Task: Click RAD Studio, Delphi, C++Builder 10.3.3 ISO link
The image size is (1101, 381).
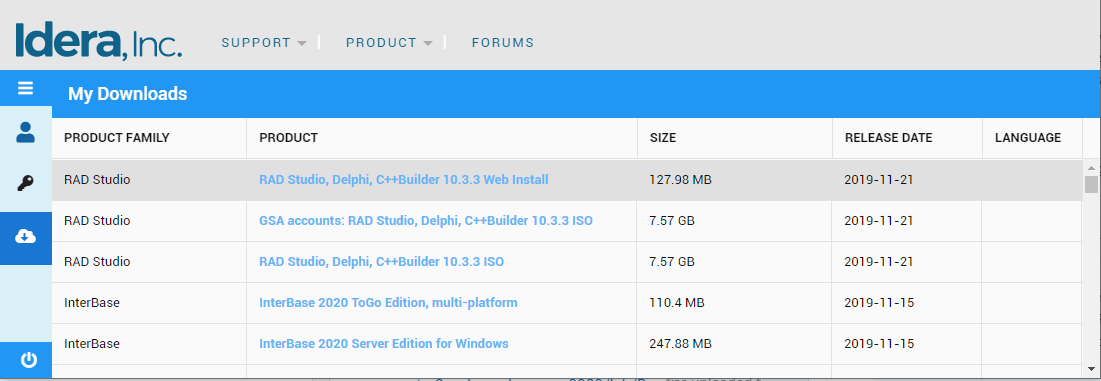Action: click(381, 262)
